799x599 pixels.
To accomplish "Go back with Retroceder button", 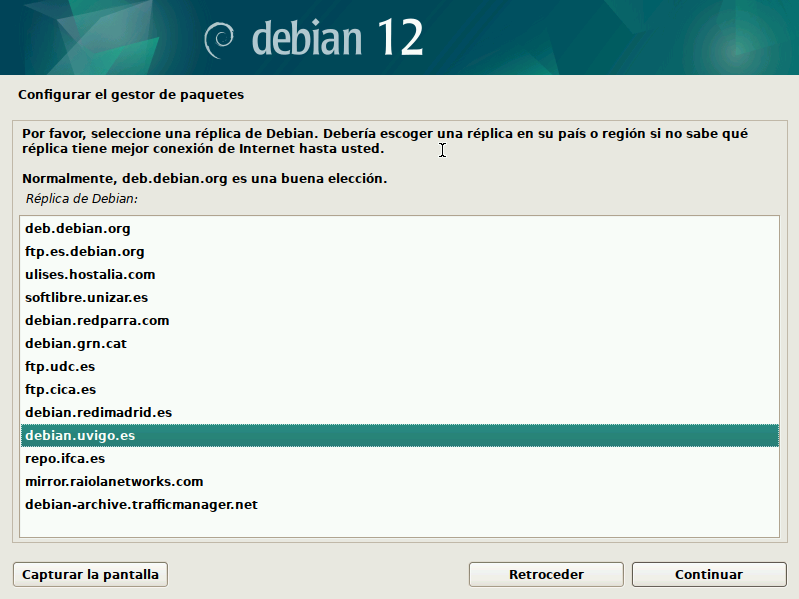I will (x=546, y=575).
